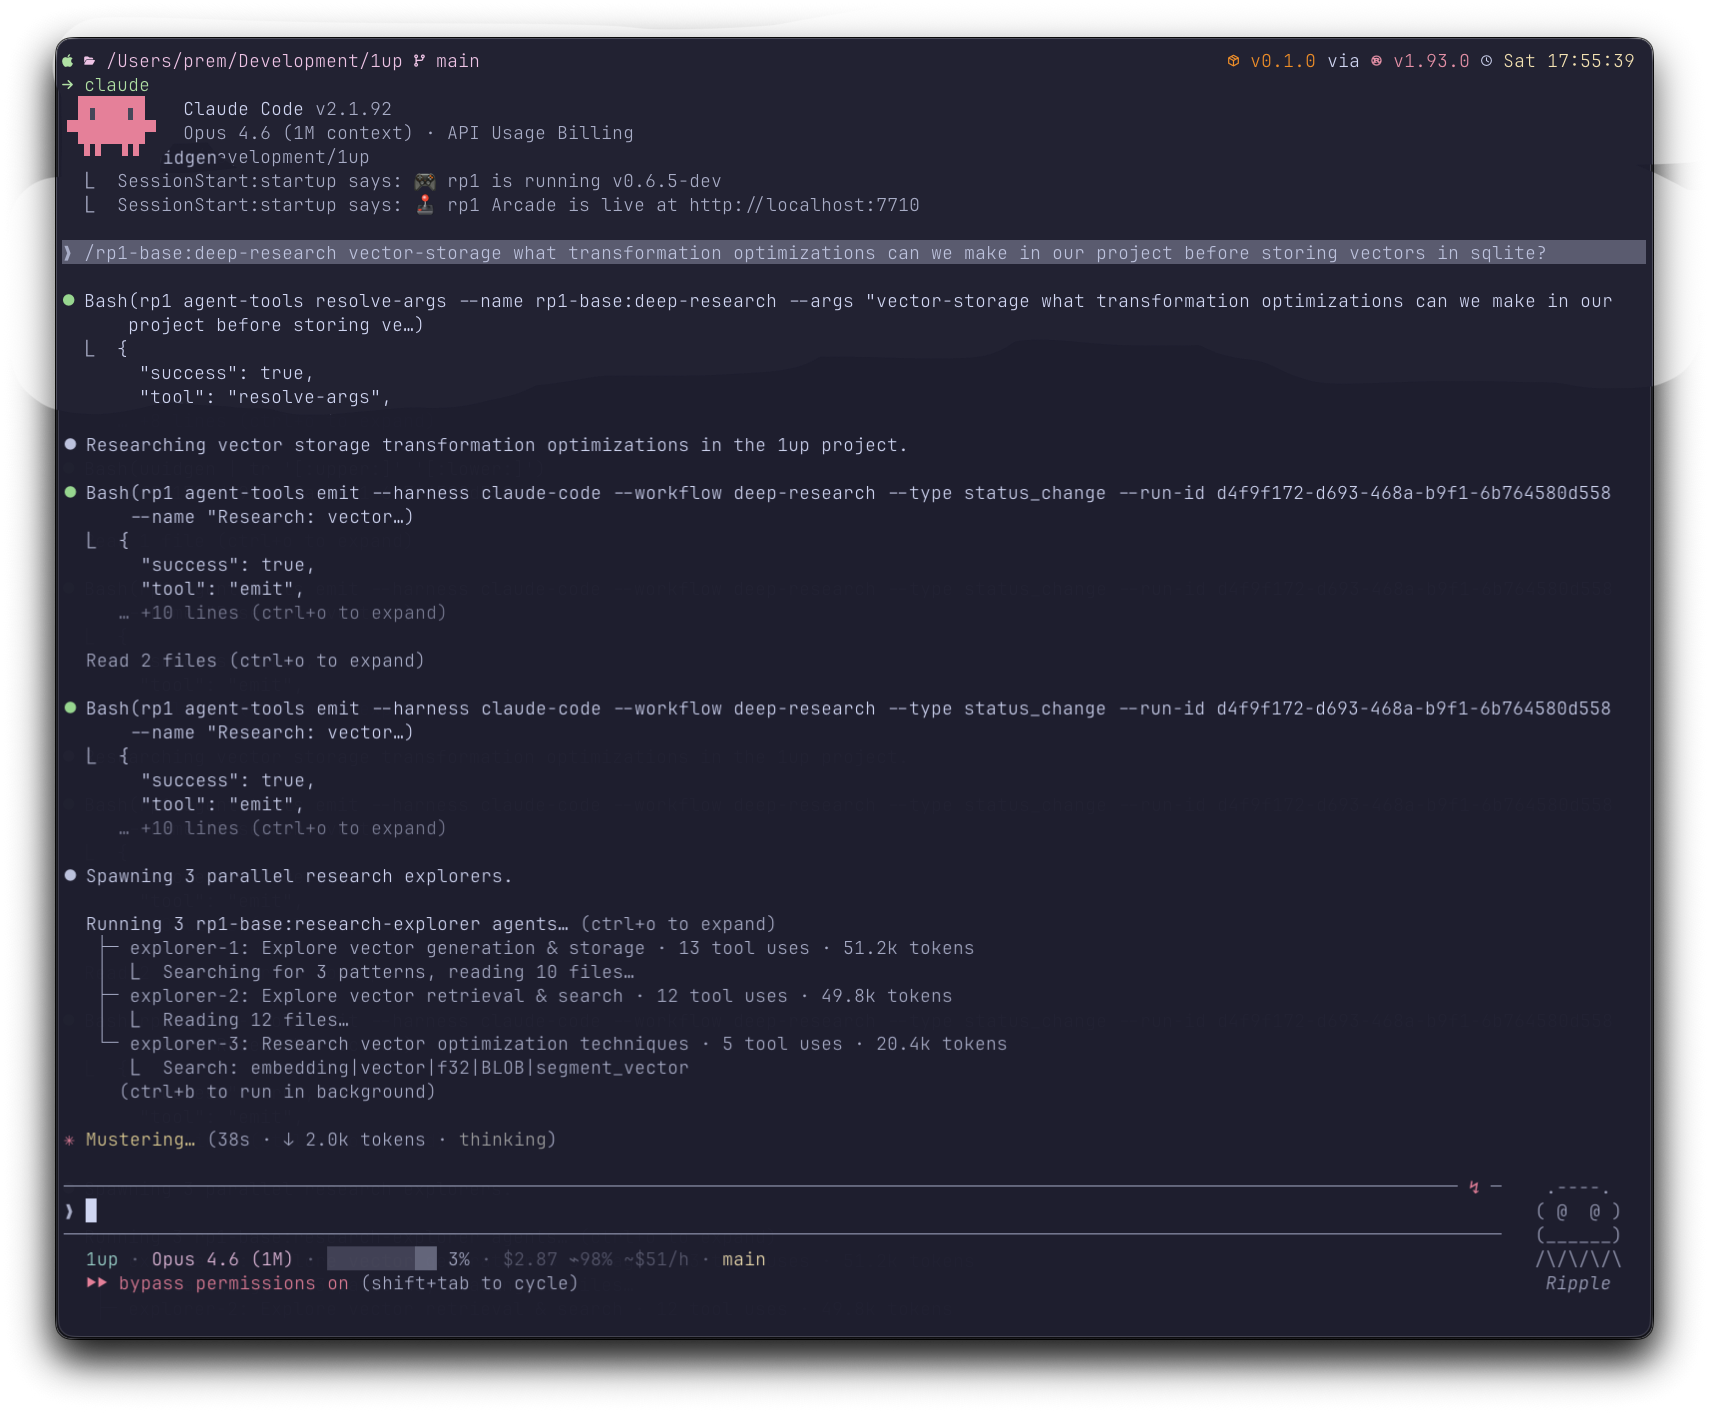Select explorer-1 vector generation & storage row

click(x=551, y=948)
